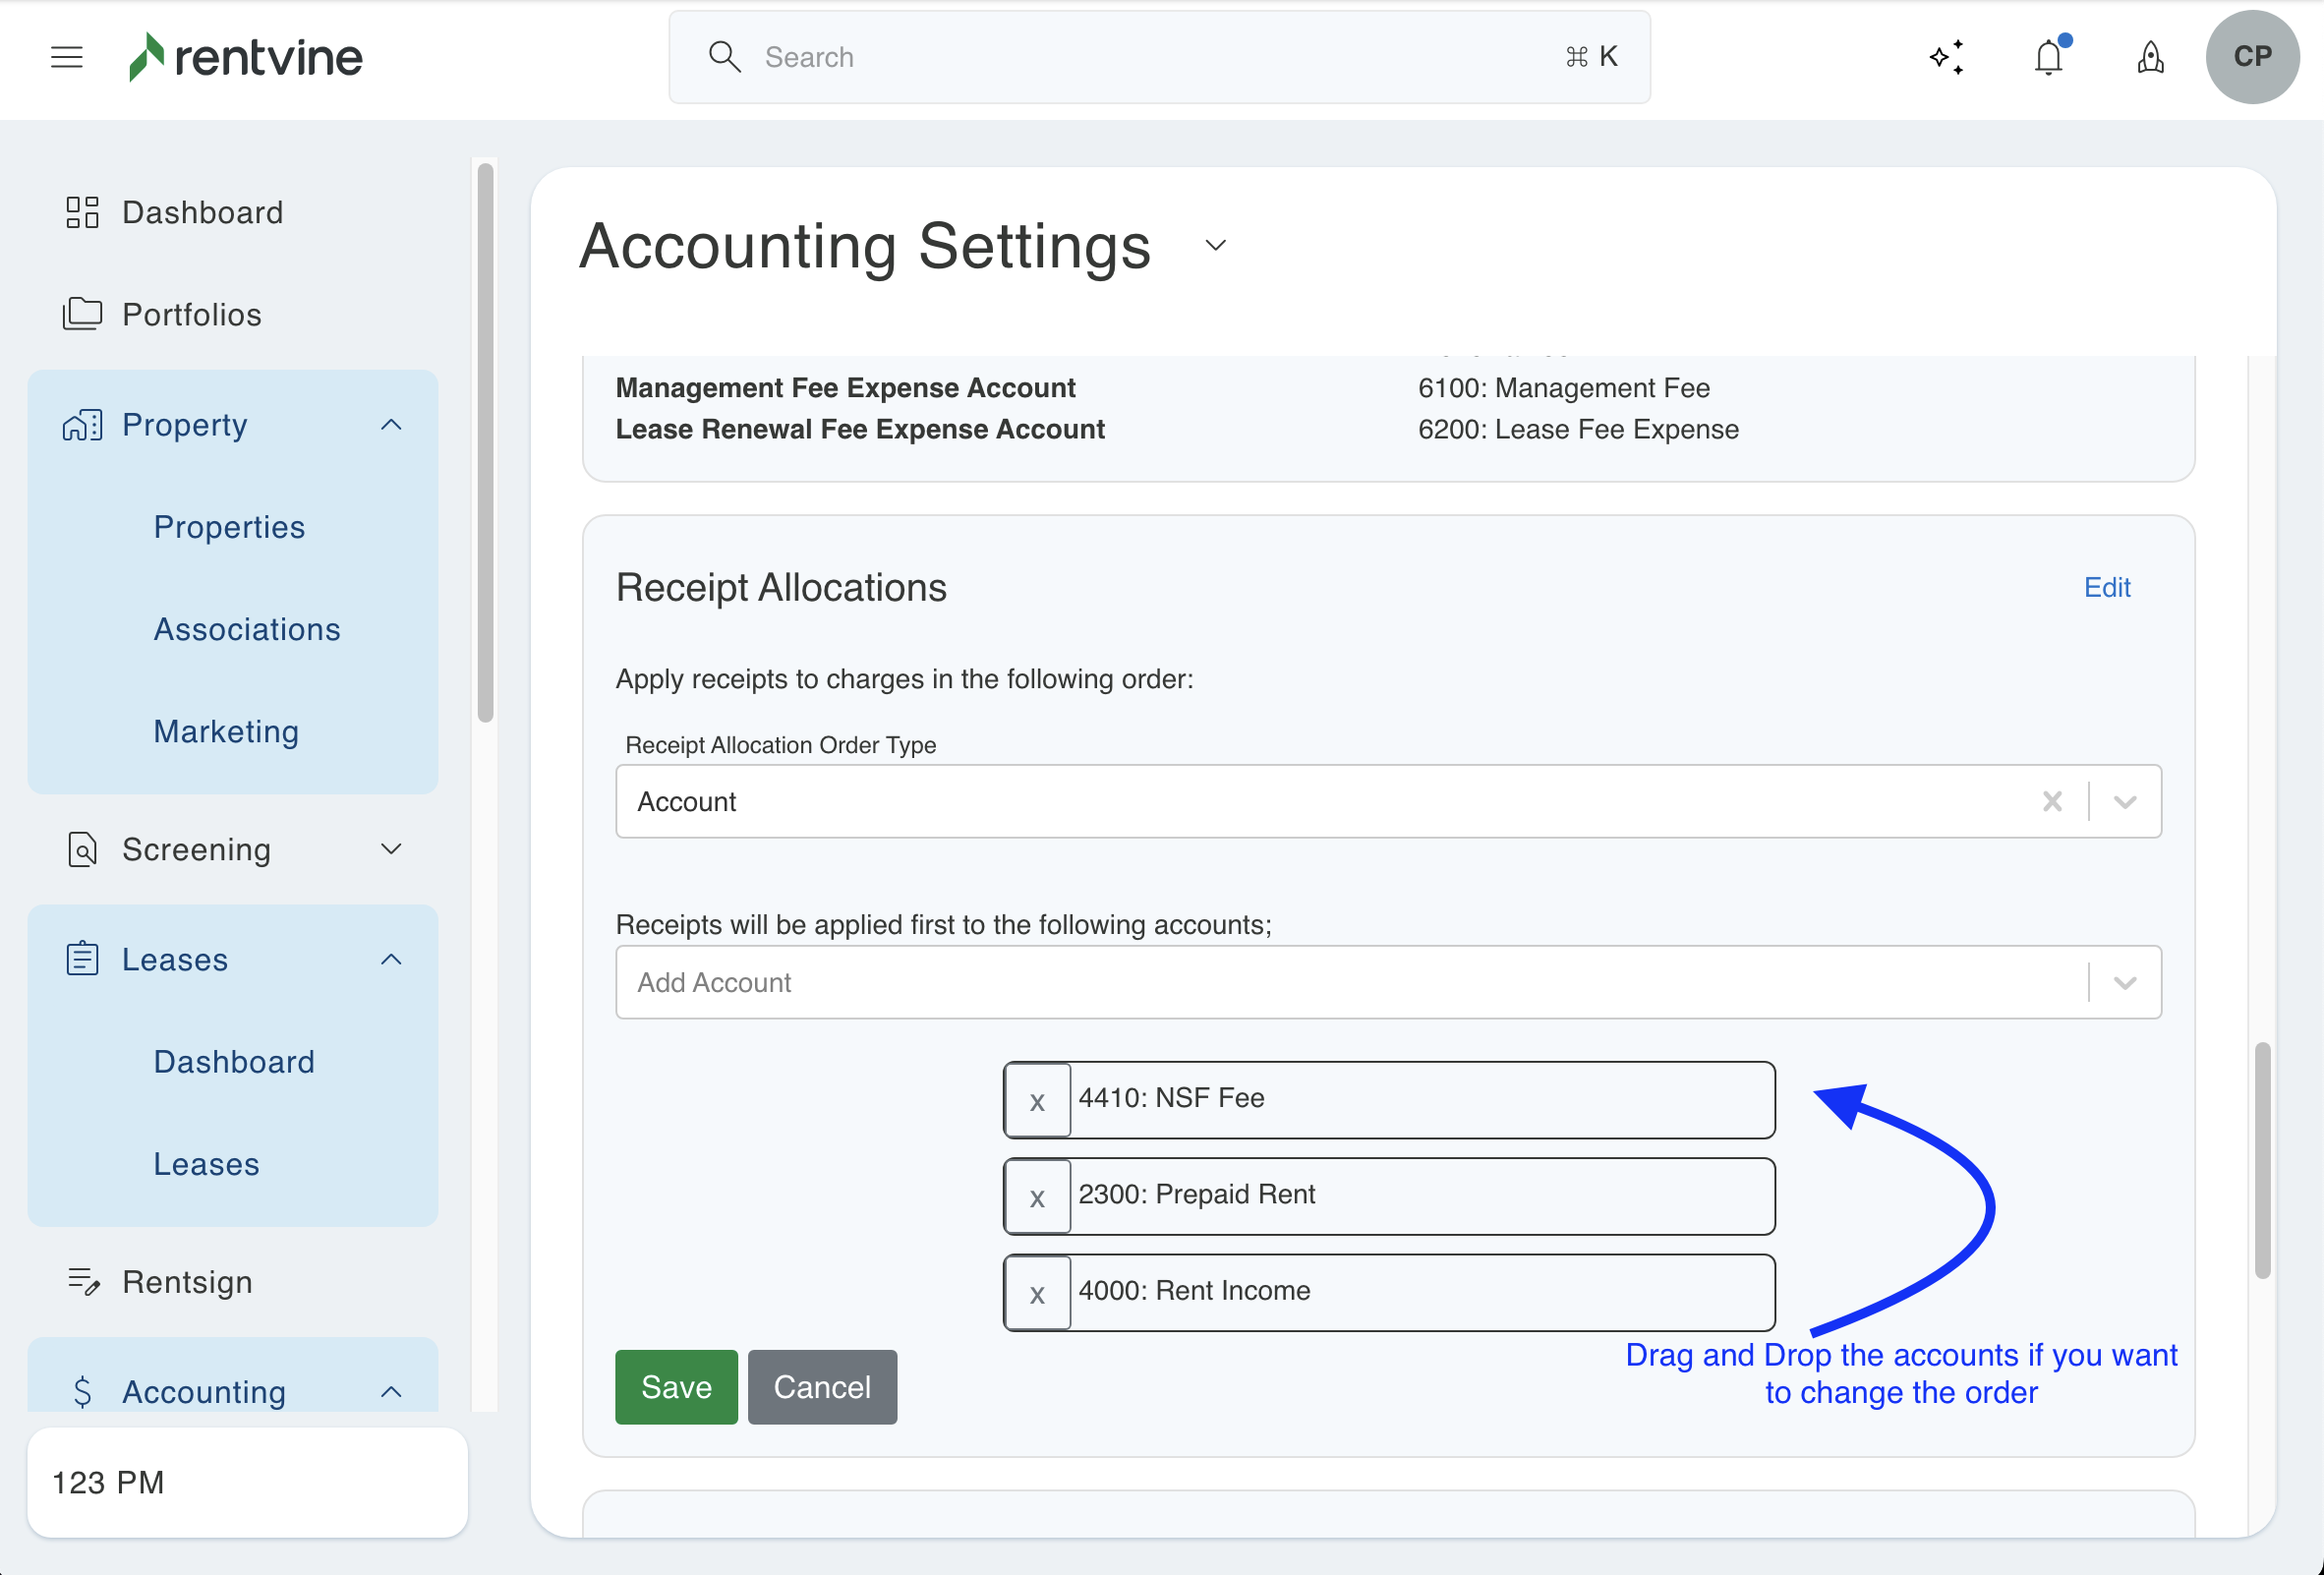Open the CP user avatar menu
Screen dimensions: 2324x1575
[2252, 57]
